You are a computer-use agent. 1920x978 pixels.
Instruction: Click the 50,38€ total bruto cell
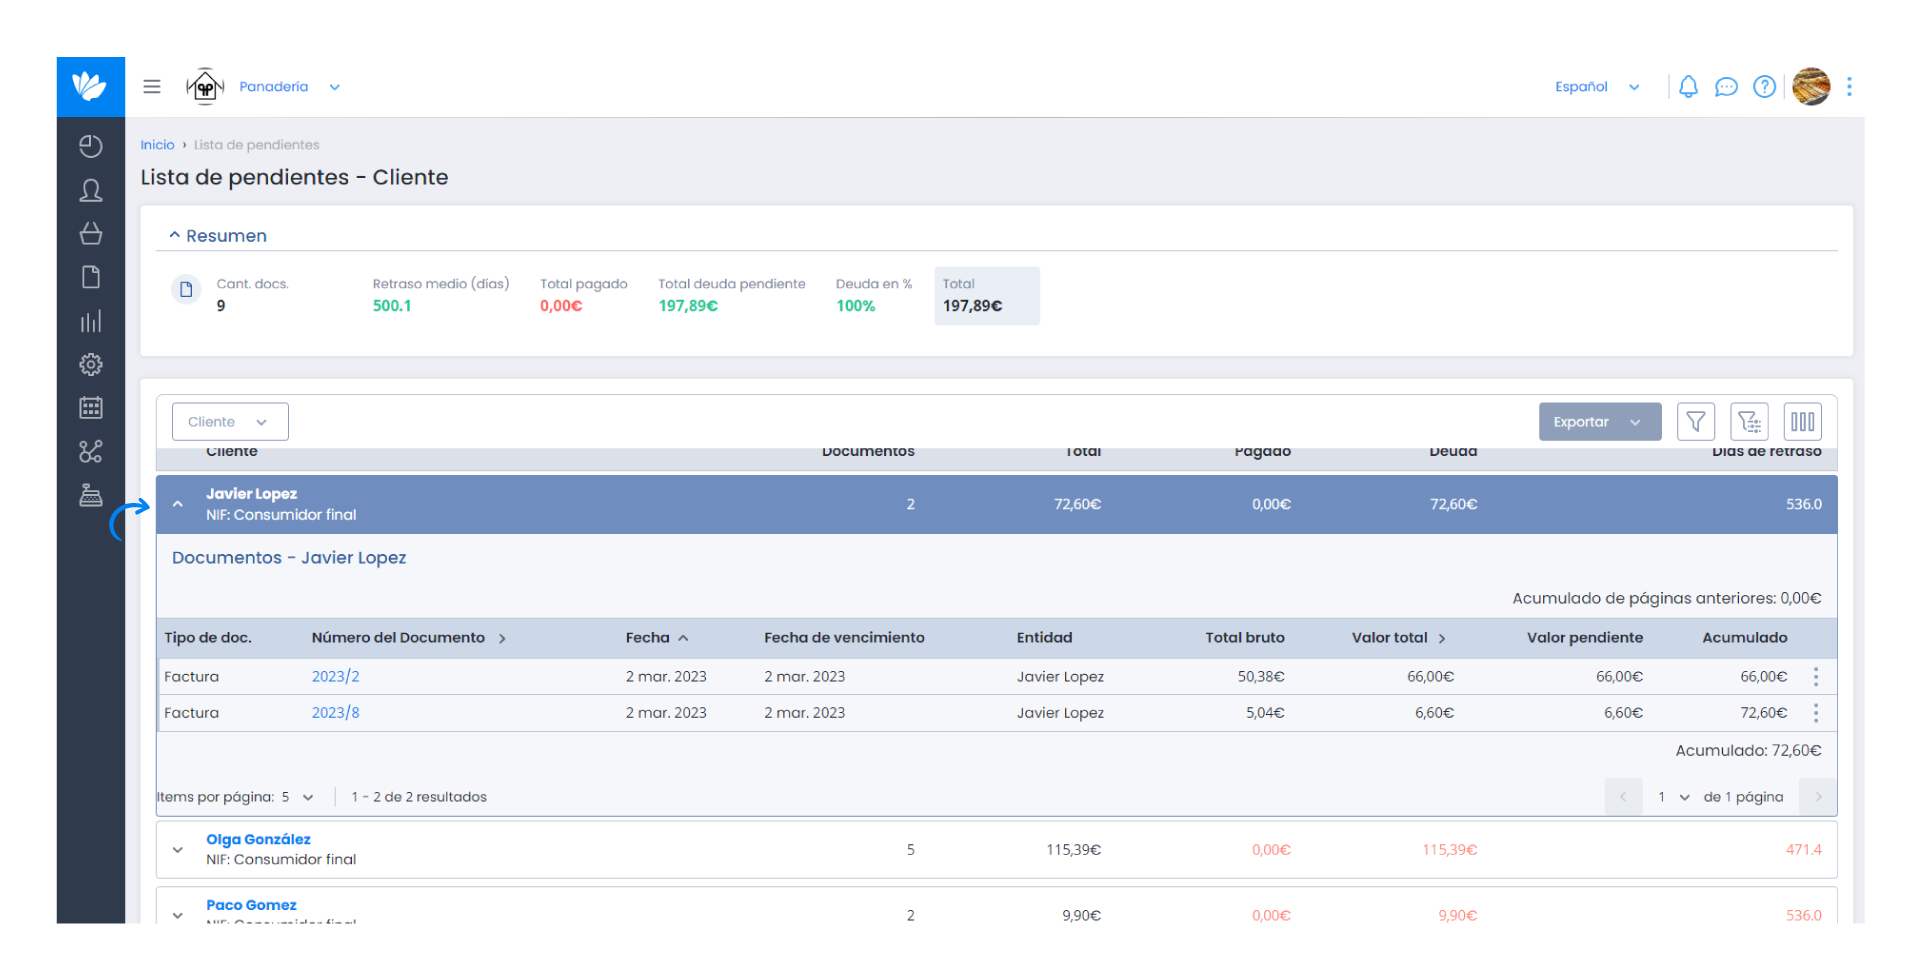(x=1261, y=677)
